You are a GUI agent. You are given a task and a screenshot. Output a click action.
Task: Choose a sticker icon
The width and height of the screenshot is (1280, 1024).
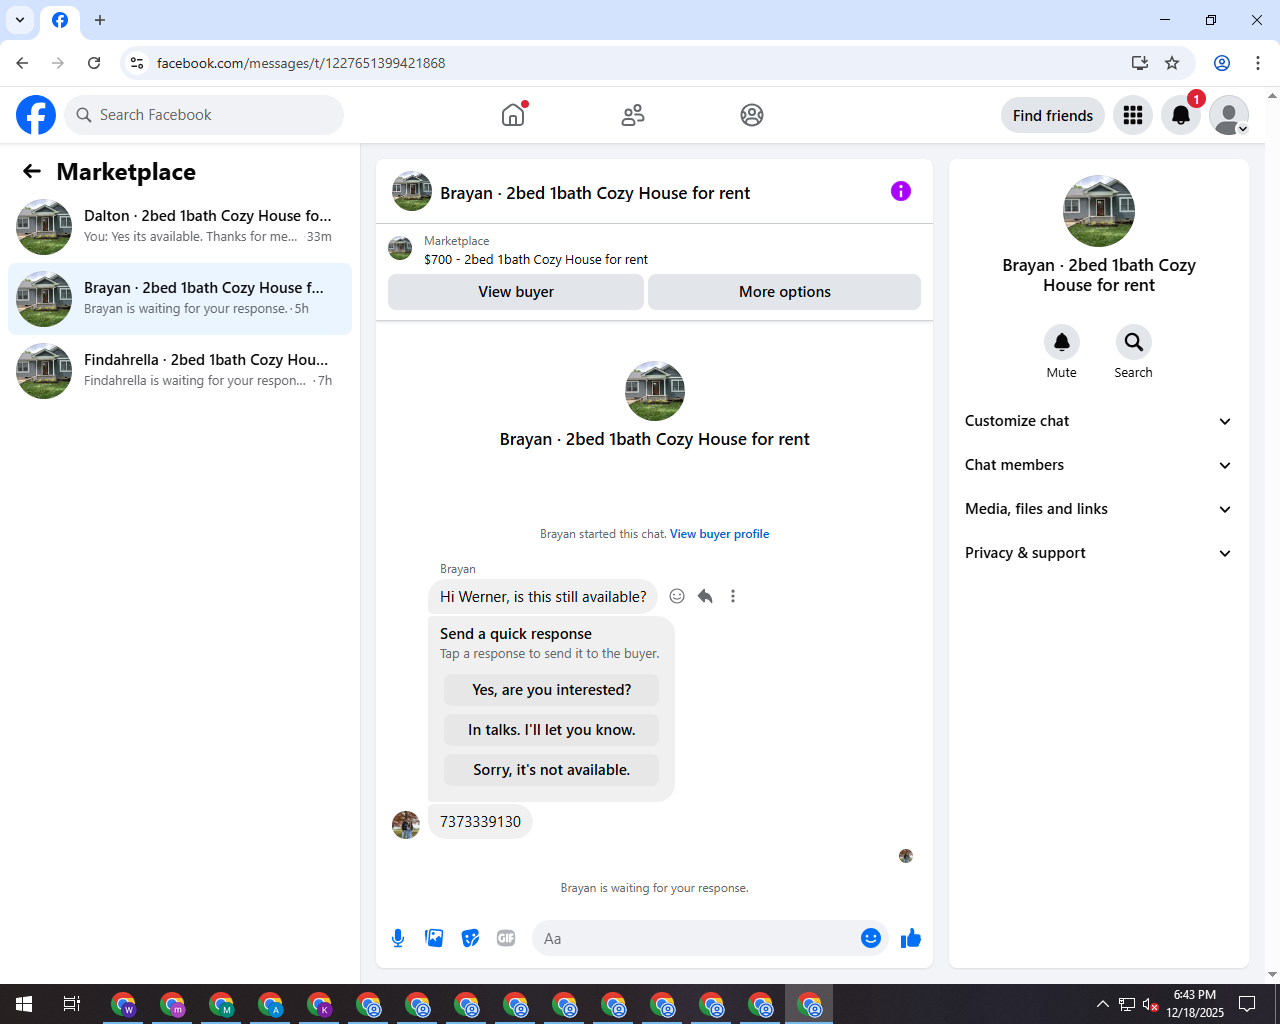point(470,938)
